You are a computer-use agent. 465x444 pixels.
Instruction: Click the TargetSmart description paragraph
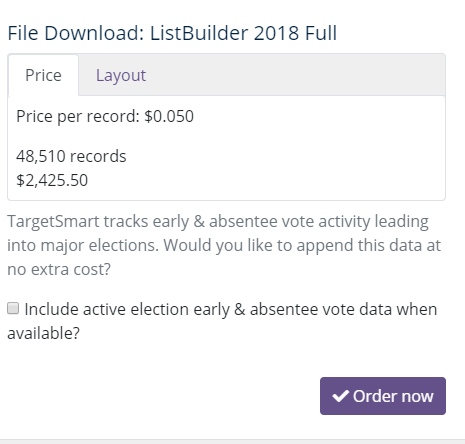point(224,245)
